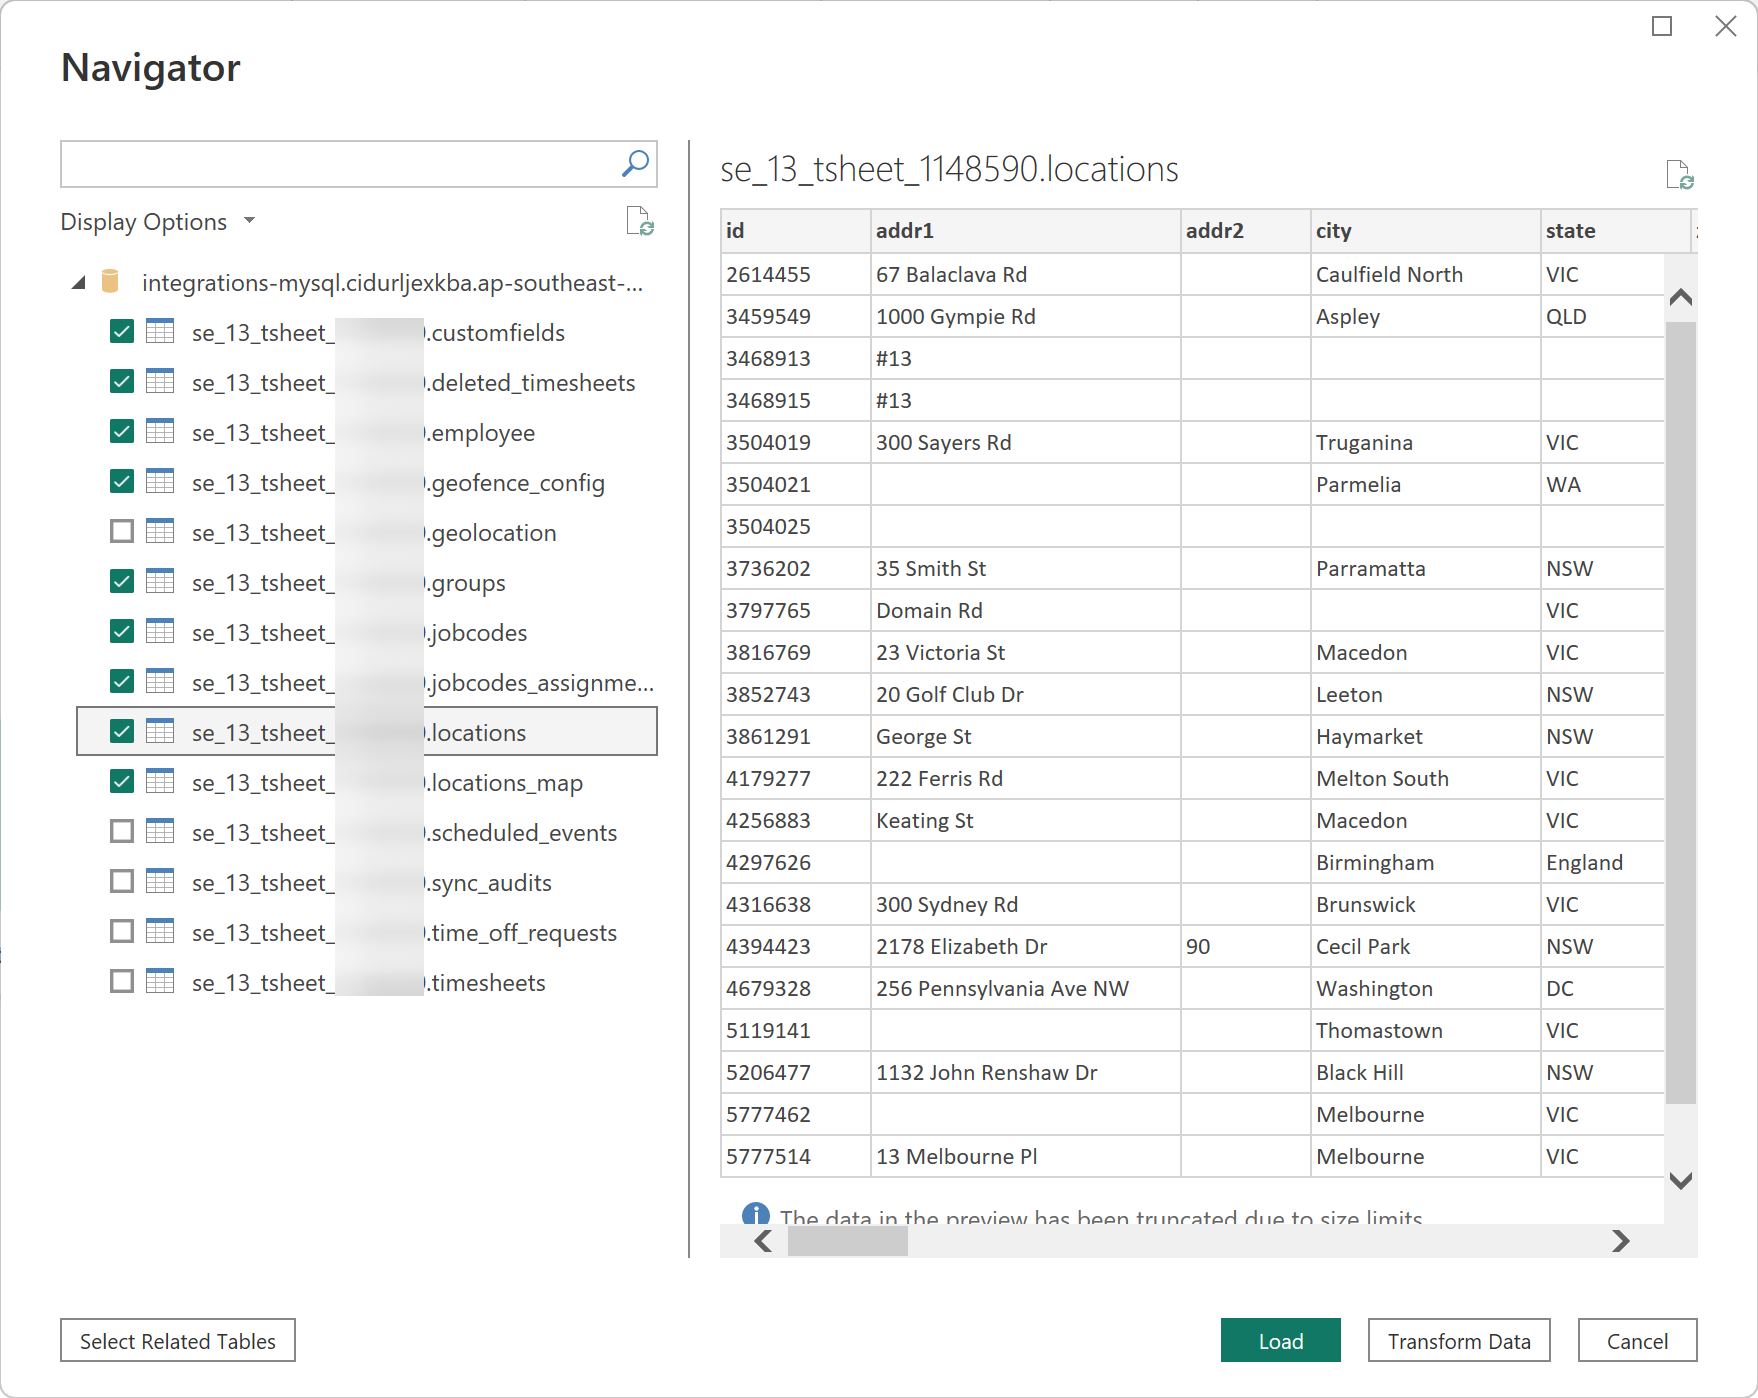Screen dimensions: 1758x1398
Task: Click the table icon for groups
Action: [160, 582]
